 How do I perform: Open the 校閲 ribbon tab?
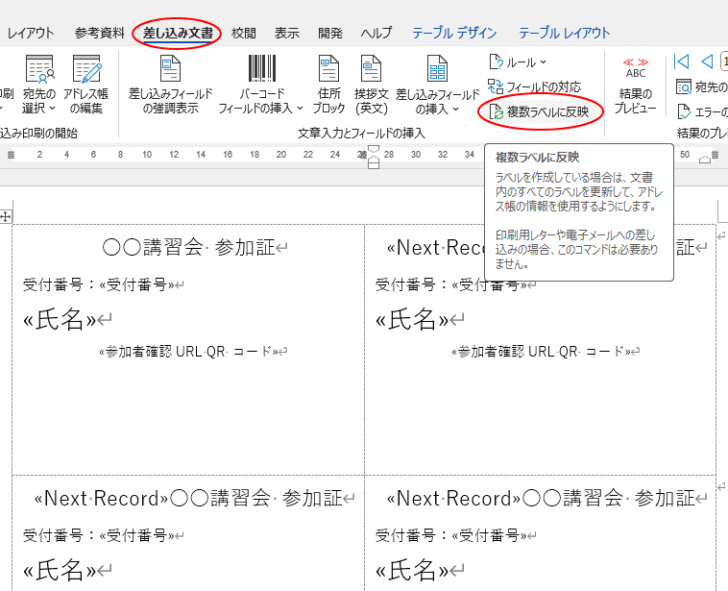coord(244,33)
